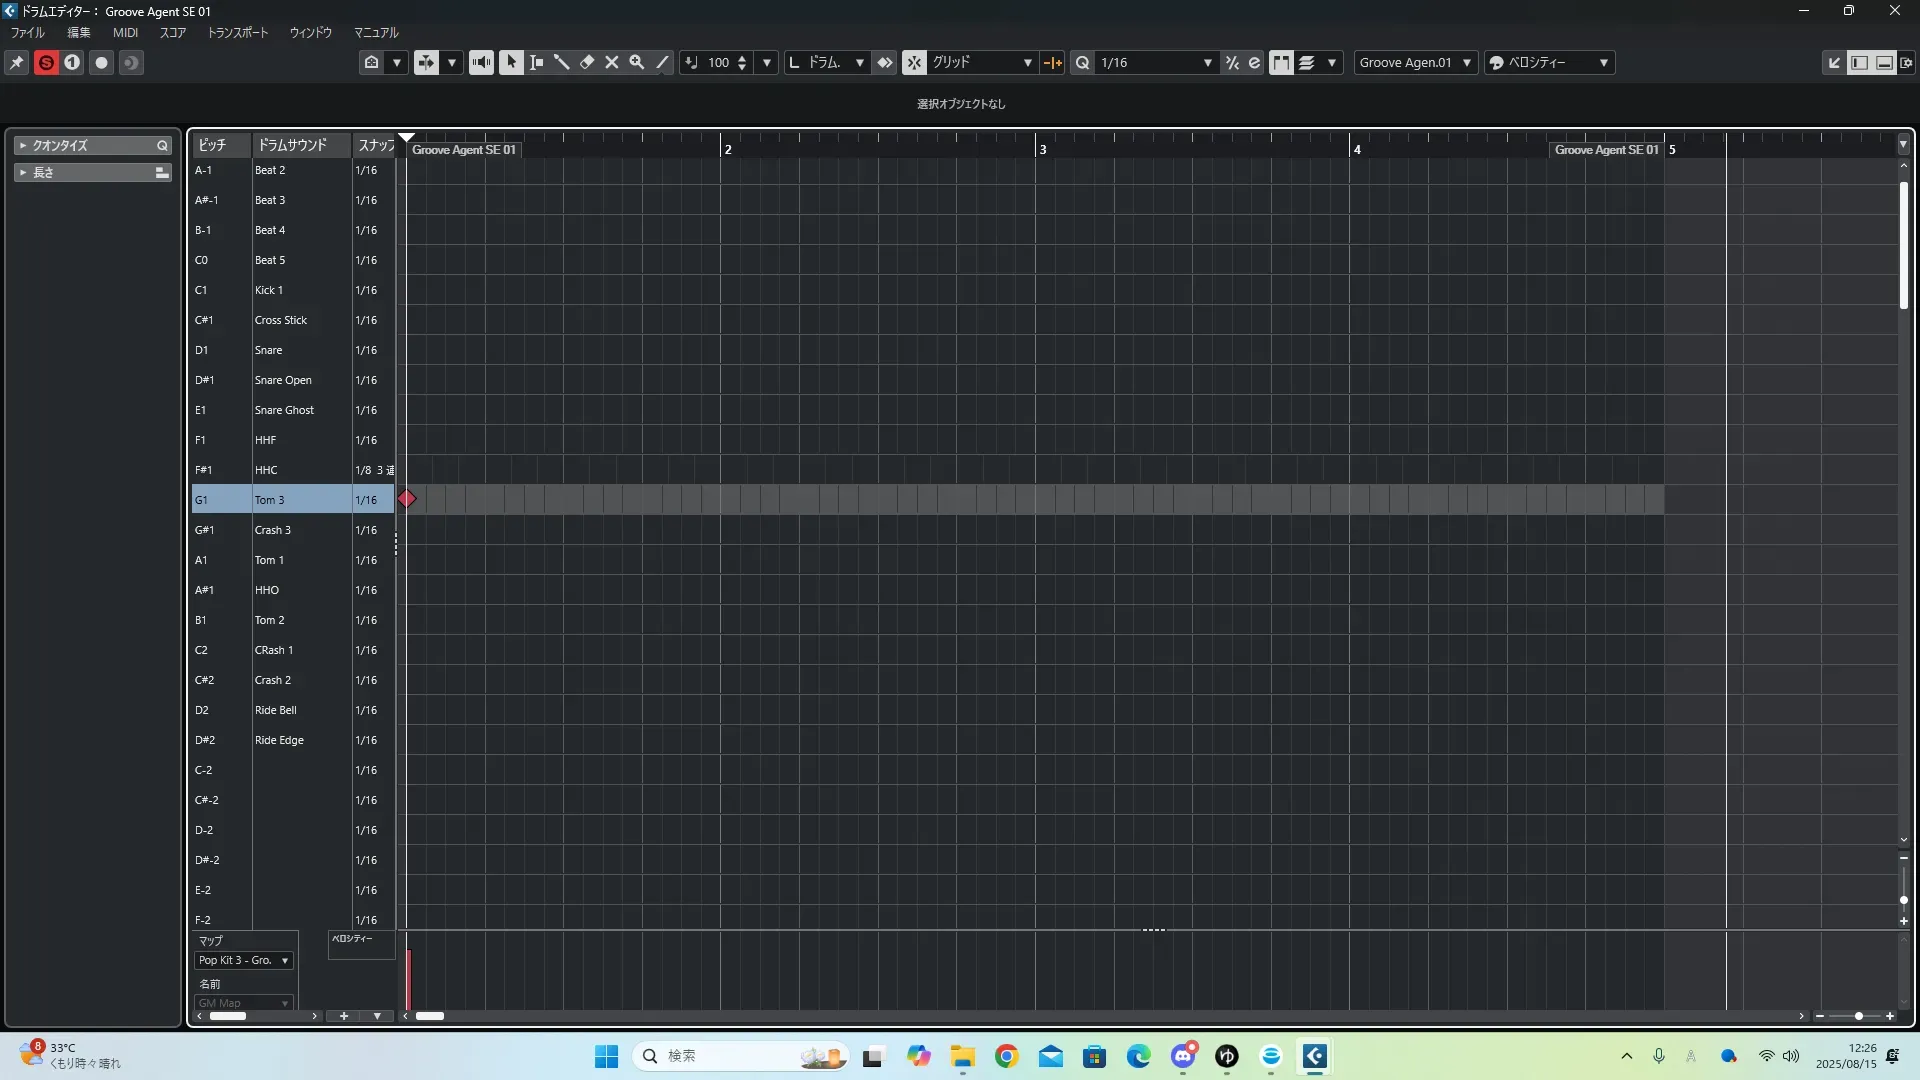Image resolution: width=1920 pixels, height=1080 pixels.
Task: Click the red diamond note on Tom 3 lane
Action: coord(407,499)
